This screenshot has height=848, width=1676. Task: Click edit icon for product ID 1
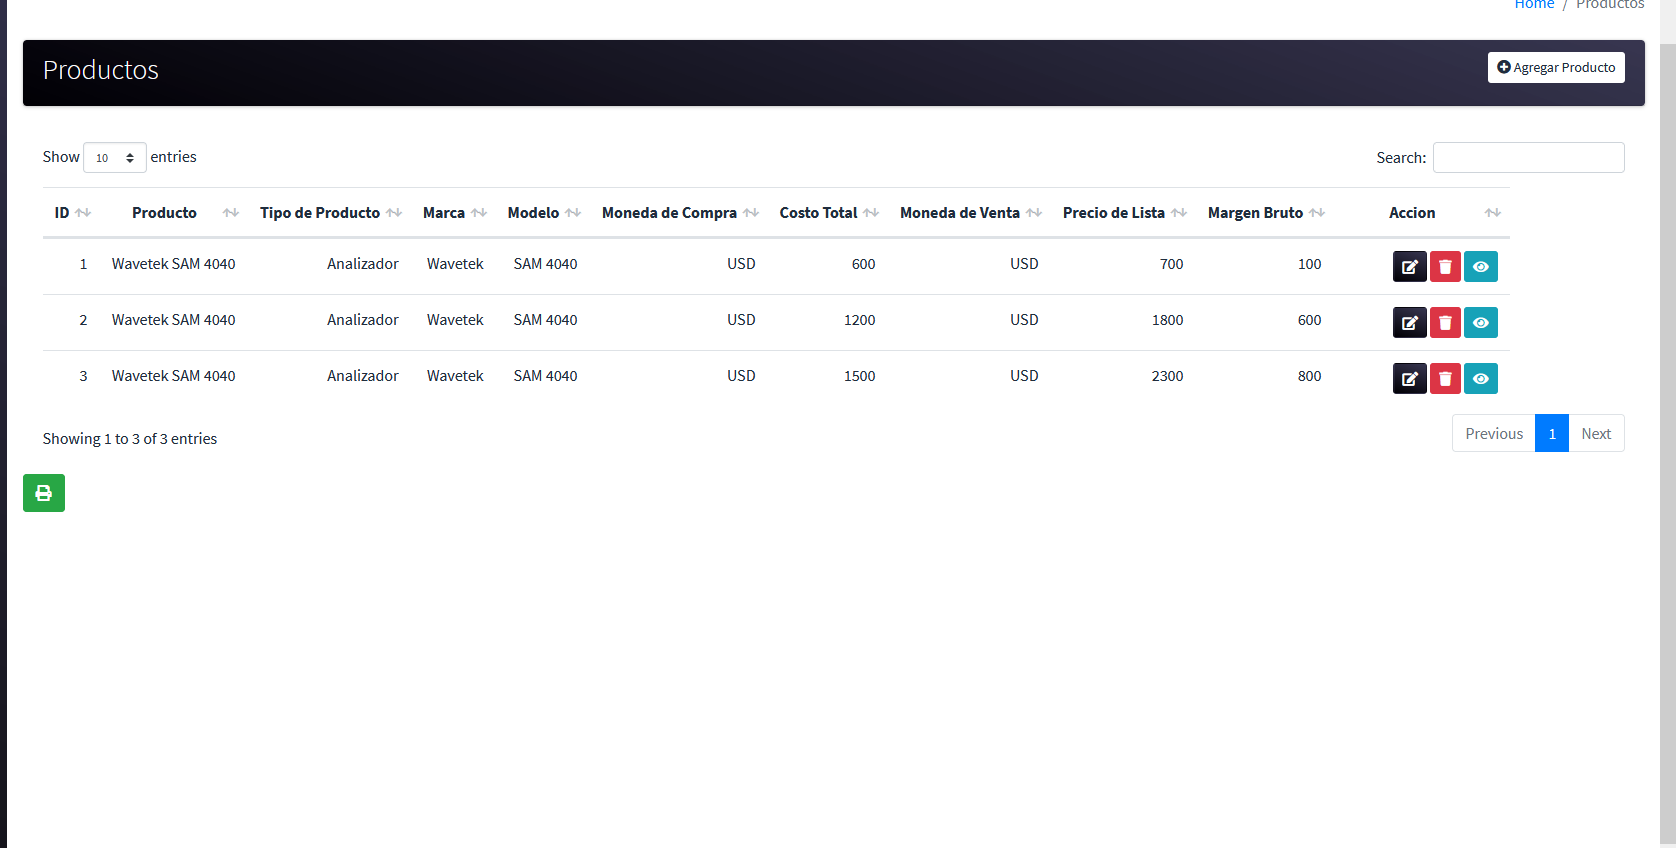[x=1409, y=267]
